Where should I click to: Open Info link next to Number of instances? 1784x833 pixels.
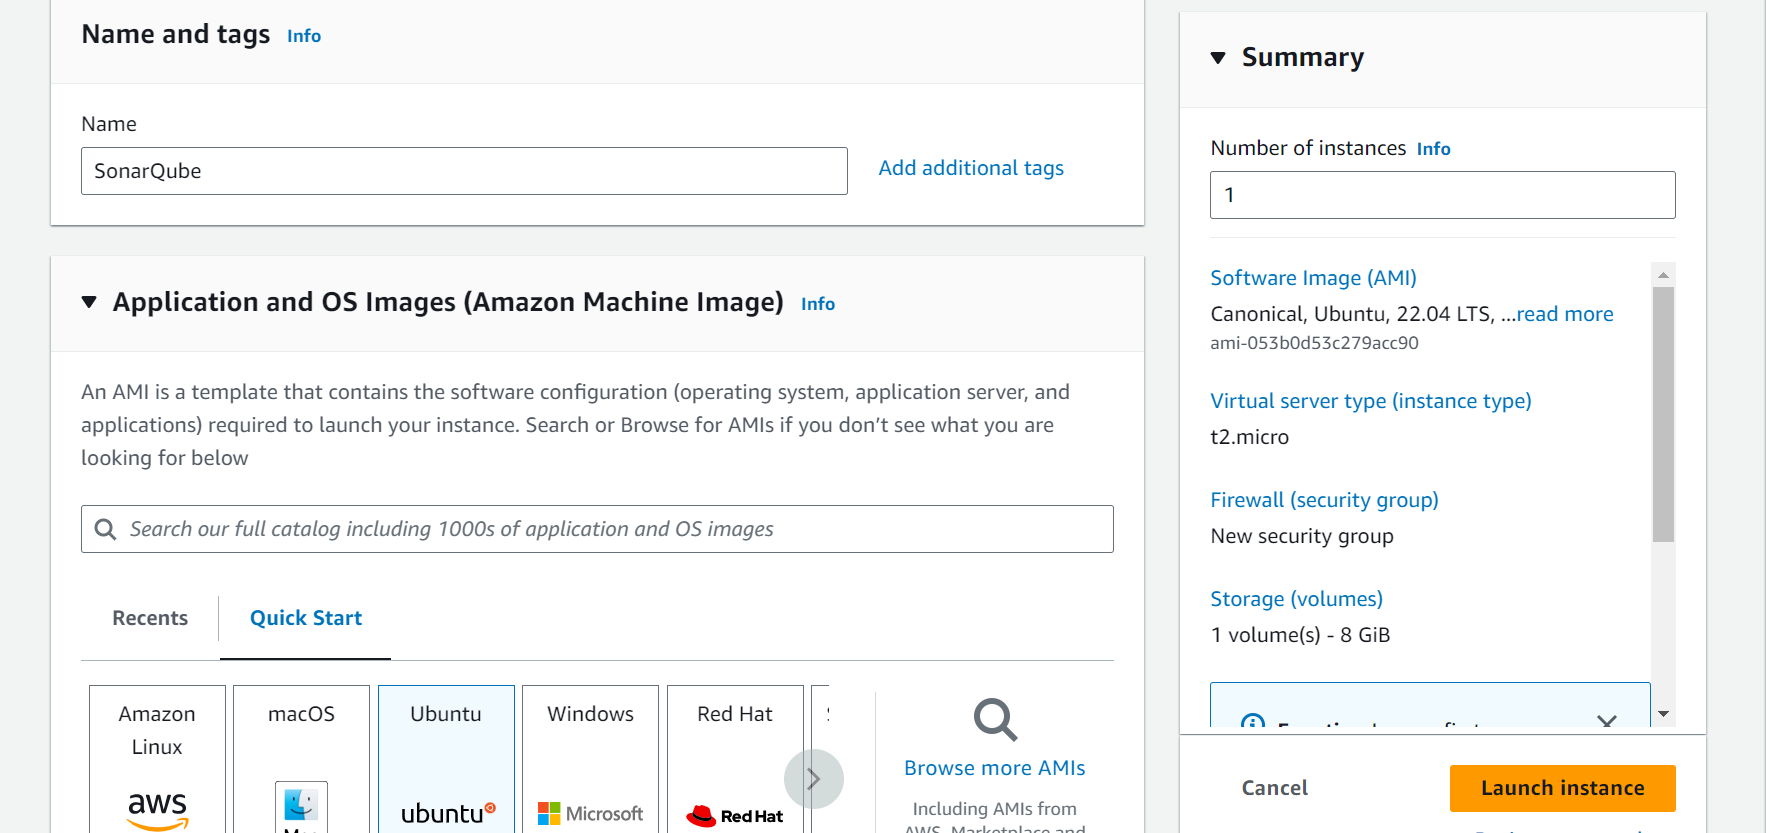[x=1433, y=149]
